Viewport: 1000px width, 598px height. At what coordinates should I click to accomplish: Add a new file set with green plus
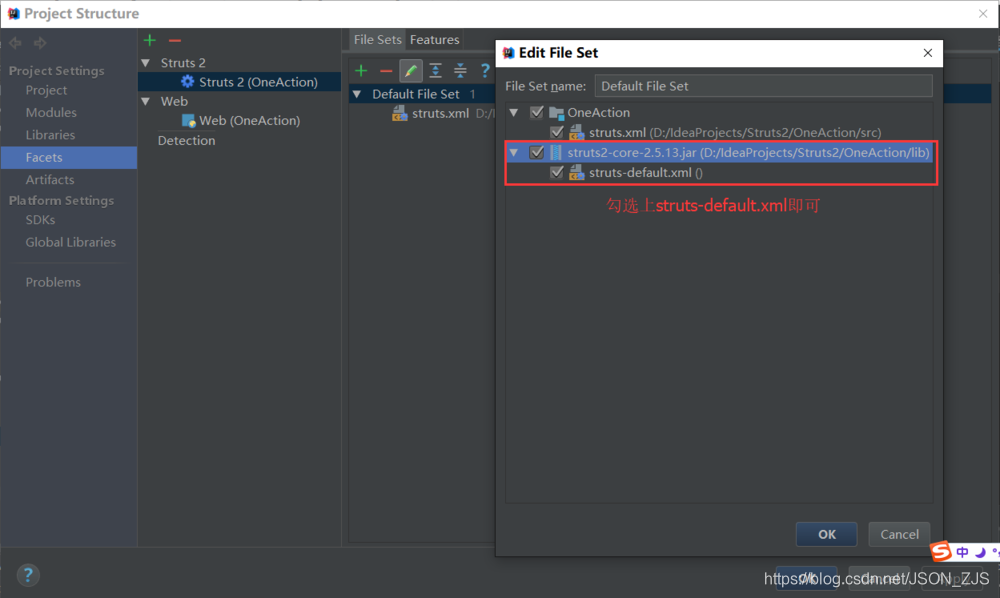point(361,70)
